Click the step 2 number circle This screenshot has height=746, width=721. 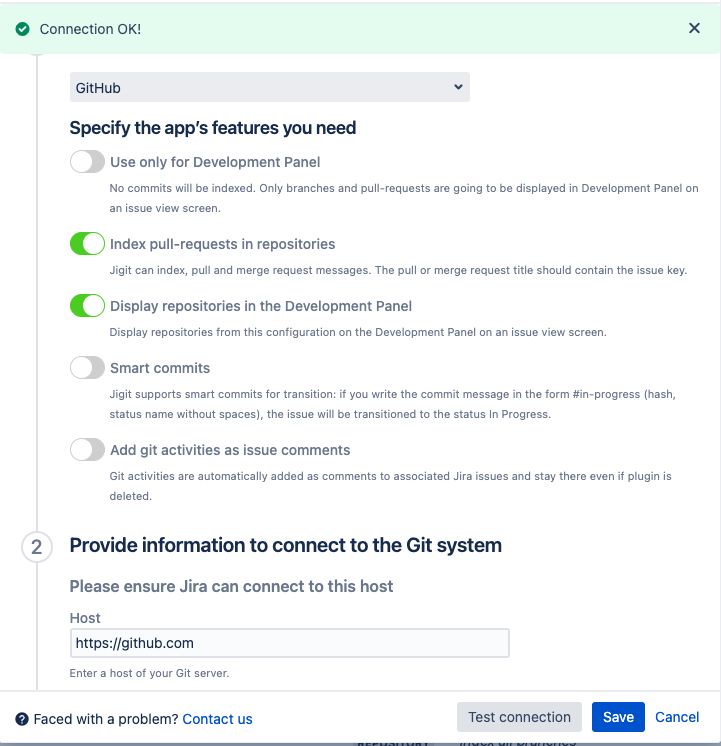coord(37,547)
